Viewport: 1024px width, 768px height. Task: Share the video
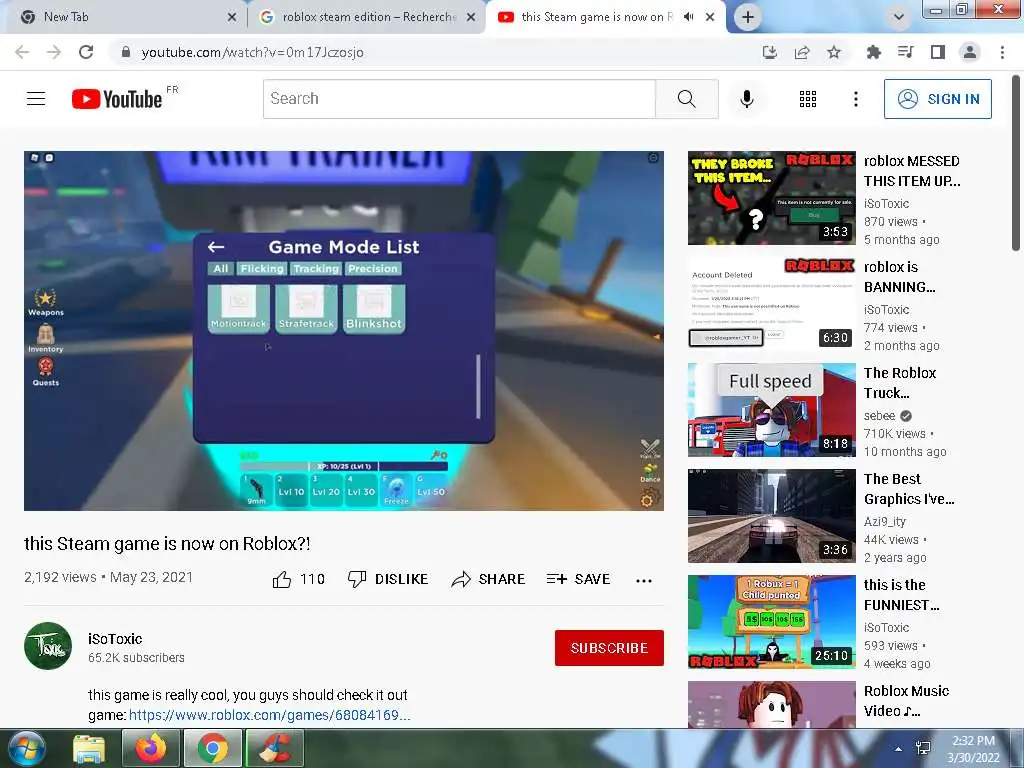488,579
